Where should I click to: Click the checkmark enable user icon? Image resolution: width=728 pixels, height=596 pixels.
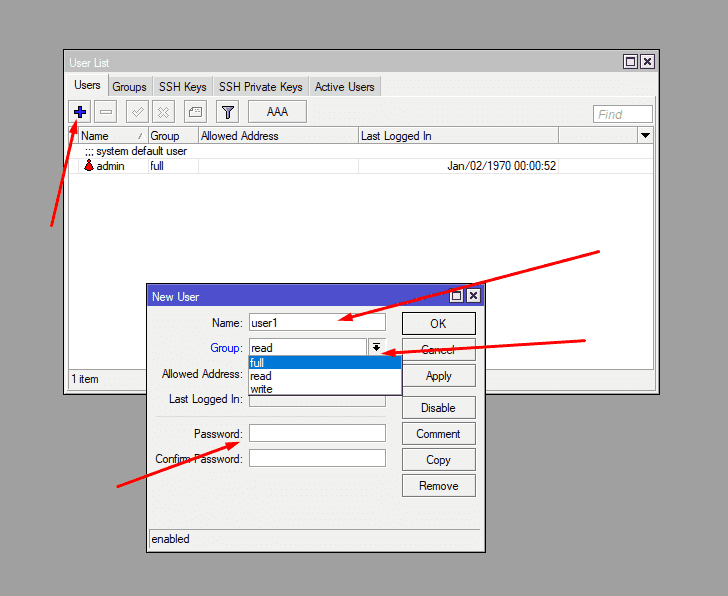pos(138,112)
